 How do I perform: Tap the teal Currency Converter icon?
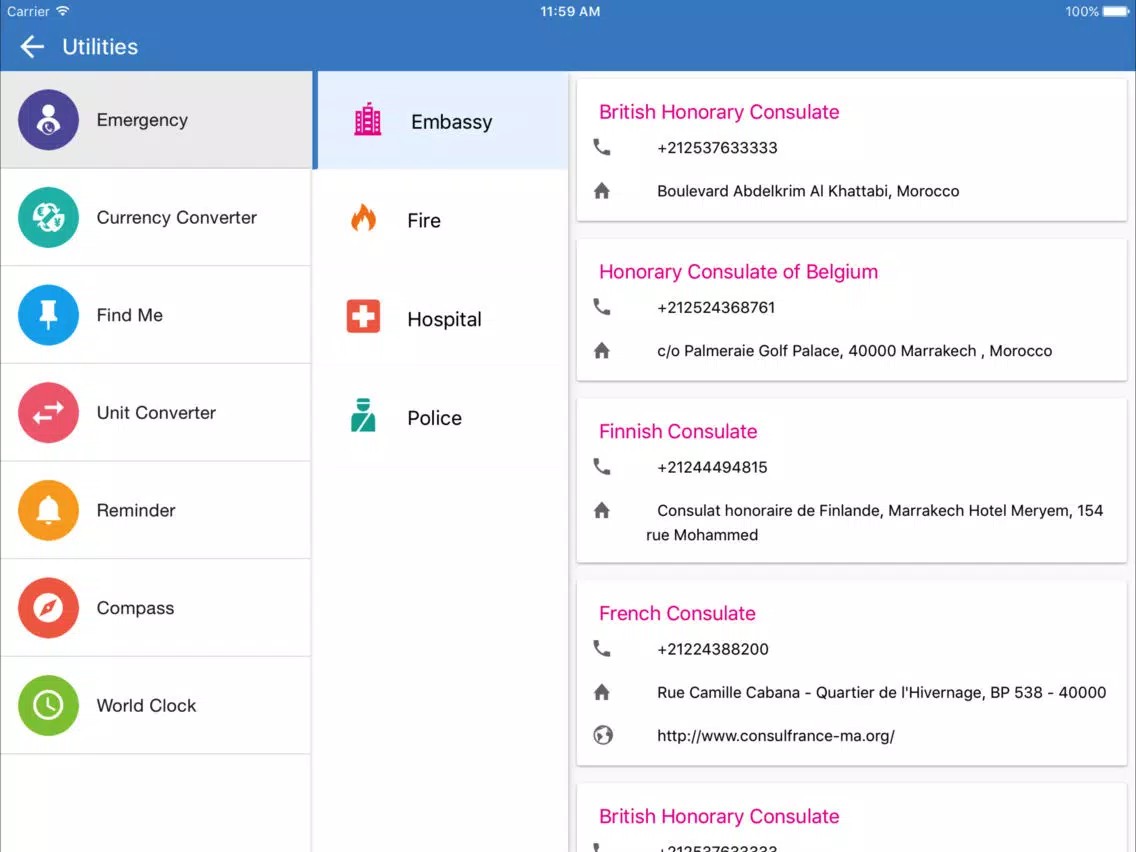click(x=49, y=217)
